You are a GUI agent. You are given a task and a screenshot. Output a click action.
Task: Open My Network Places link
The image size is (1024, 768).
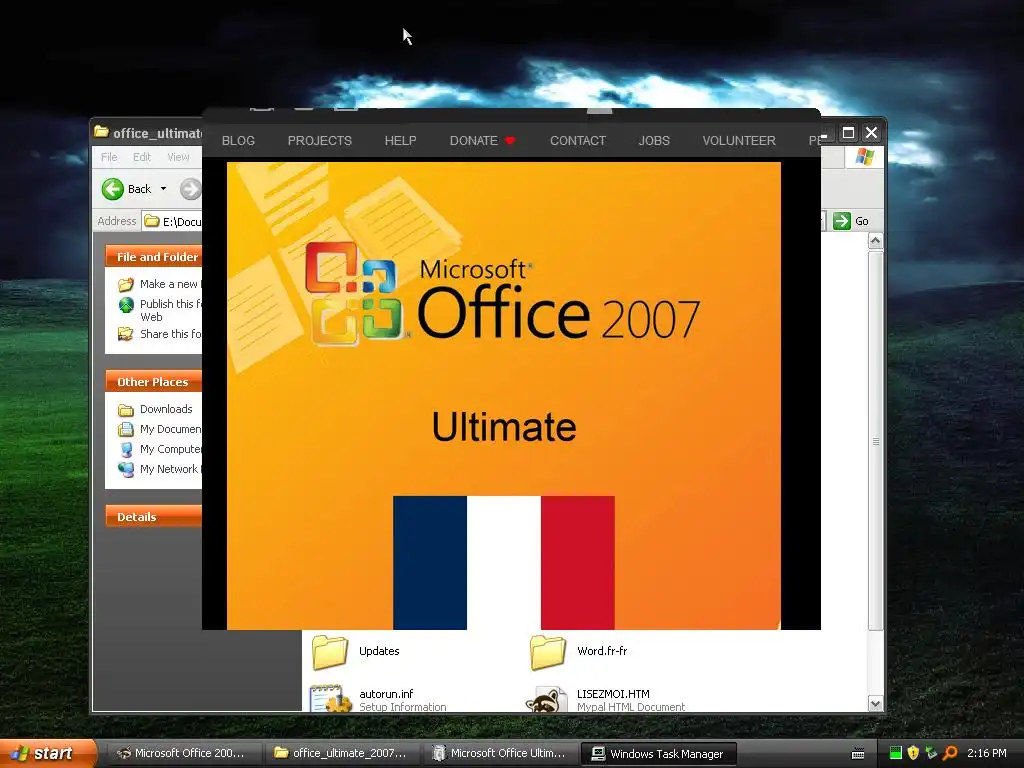coord(170,470)
